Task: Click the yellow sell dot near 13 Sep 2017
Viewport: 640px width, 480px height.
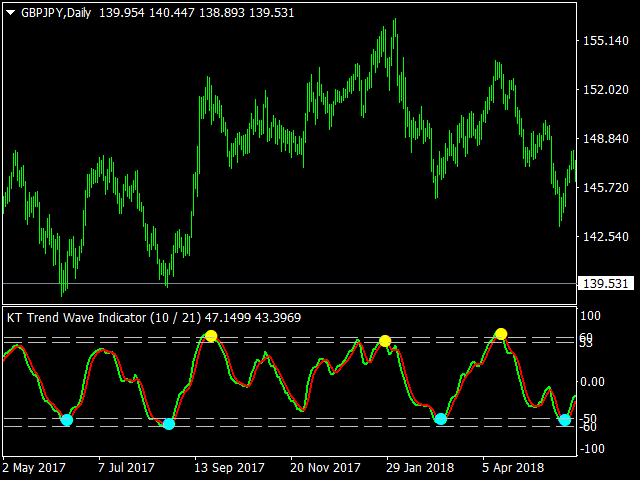Action: [x=211, y=336]
